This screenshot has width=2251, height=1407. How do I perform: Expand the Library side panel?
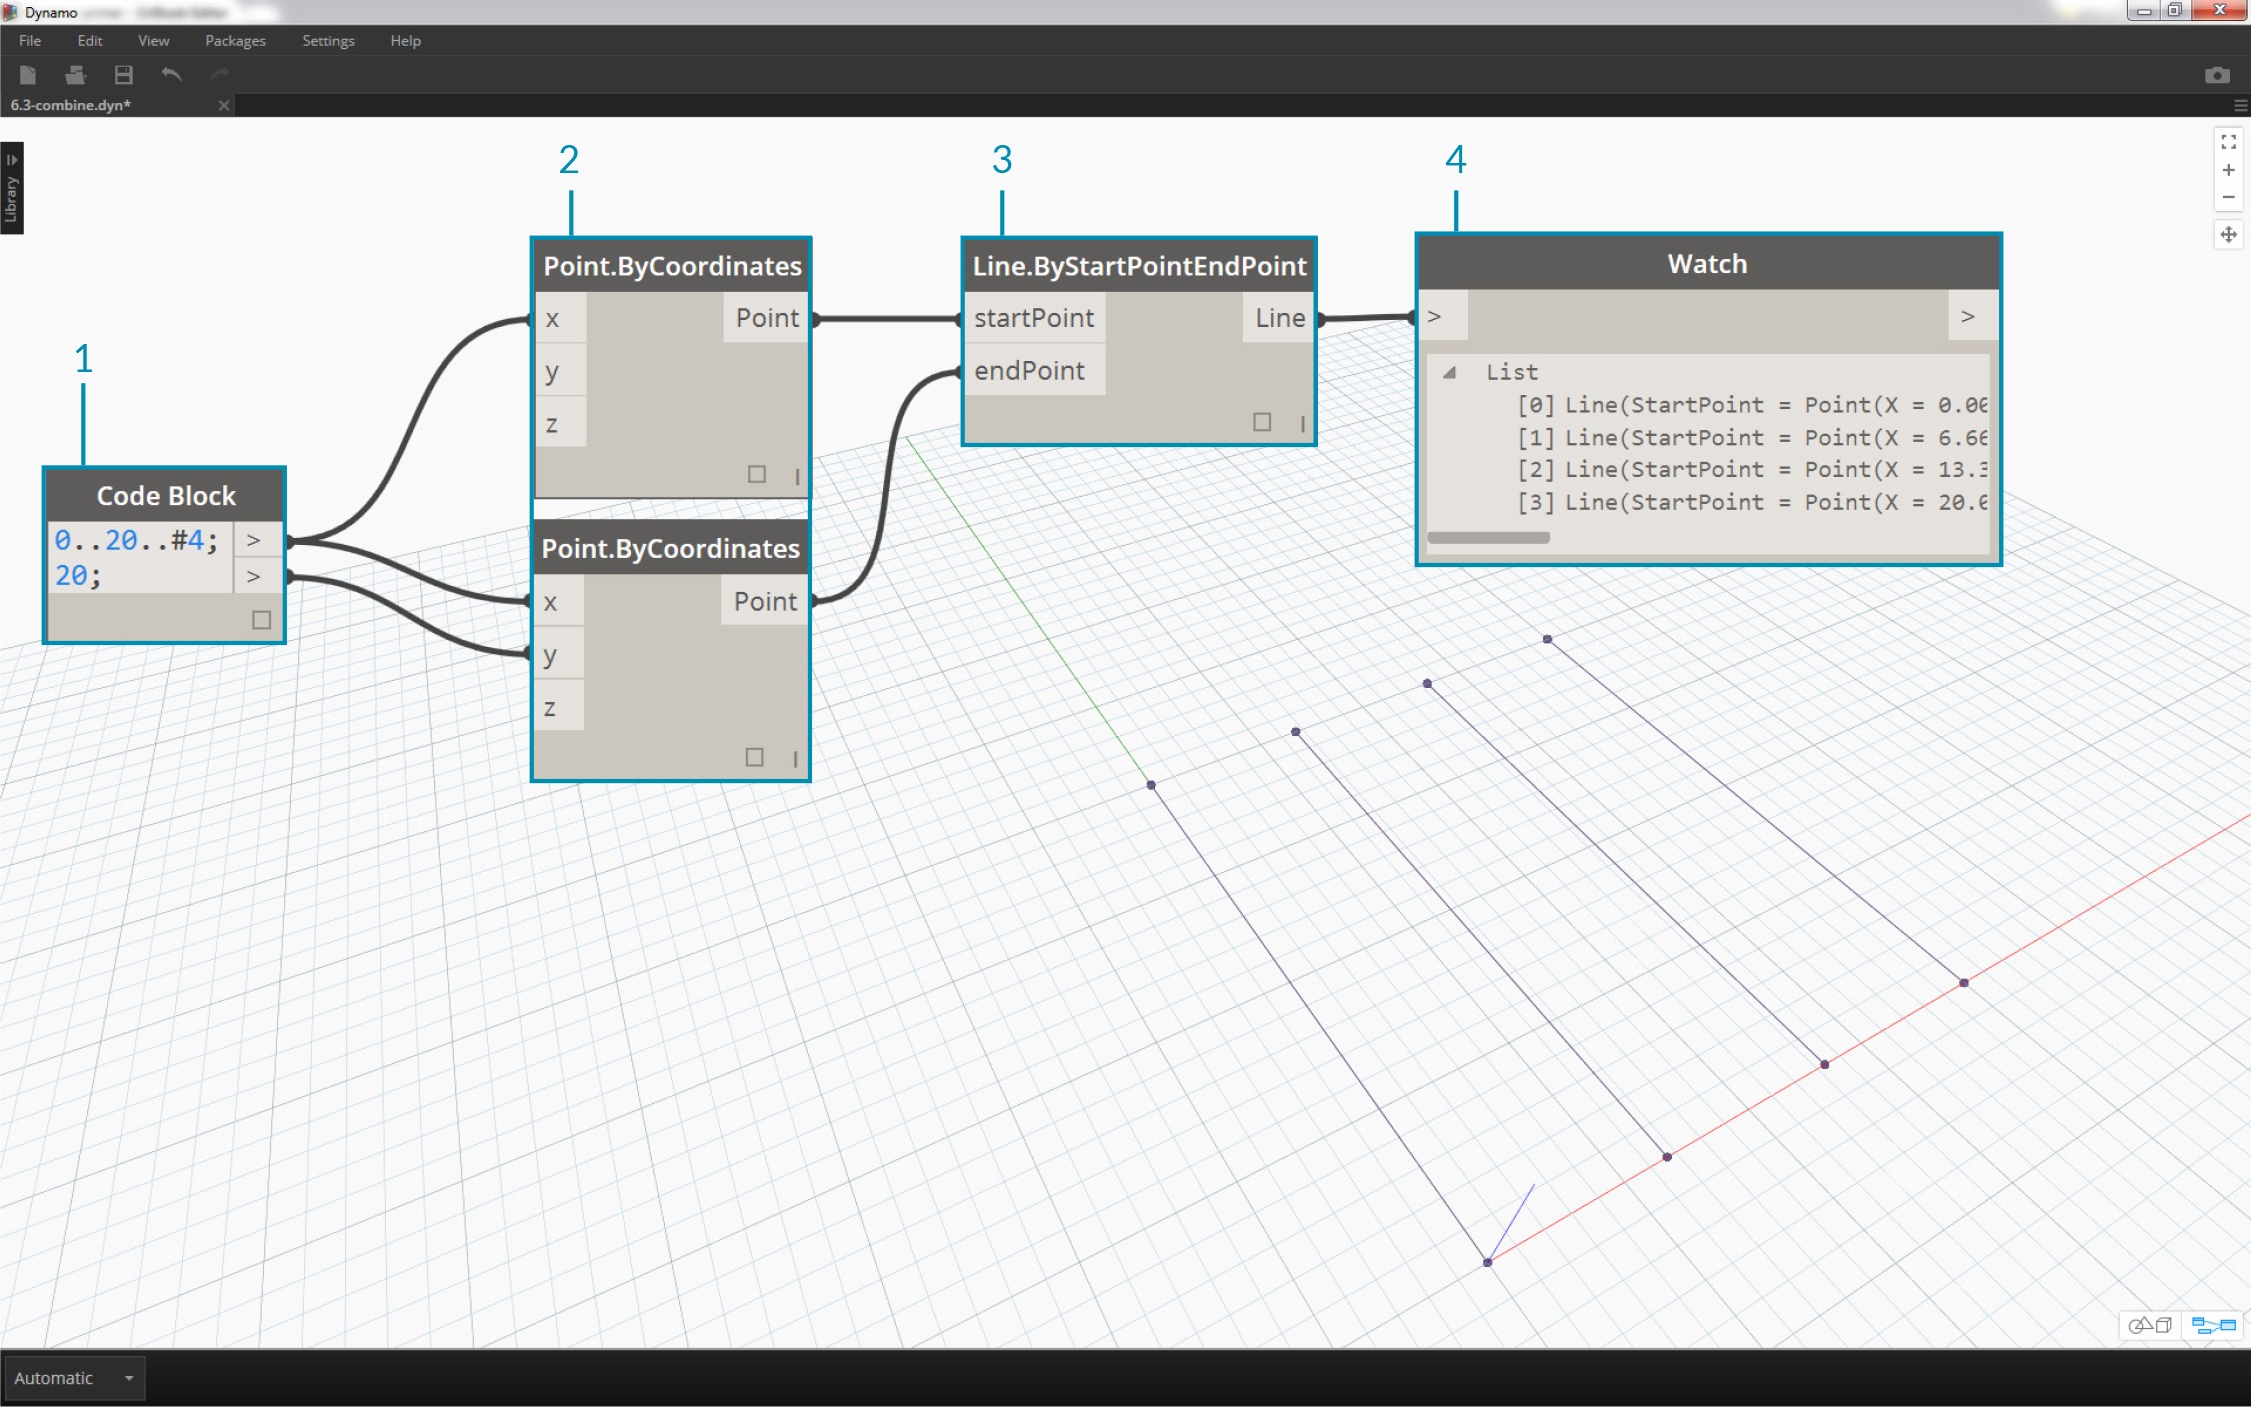pyautogui.click(x=11, y=188)
